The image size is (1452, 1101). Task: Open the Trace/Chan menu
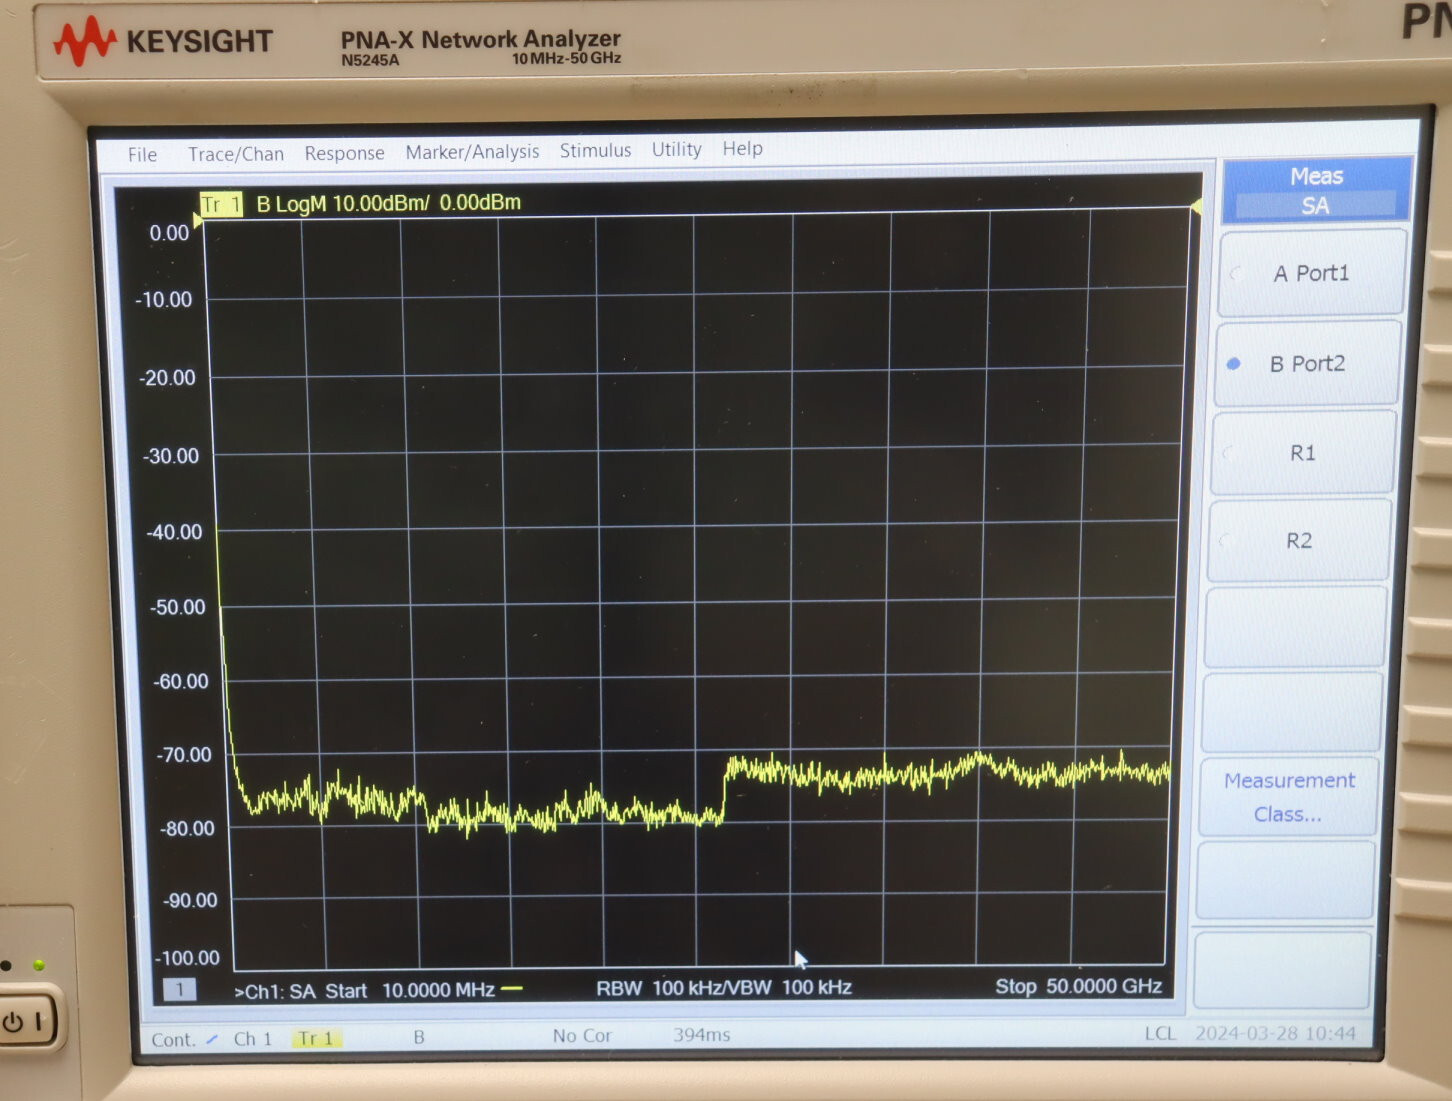click(235, 152)
